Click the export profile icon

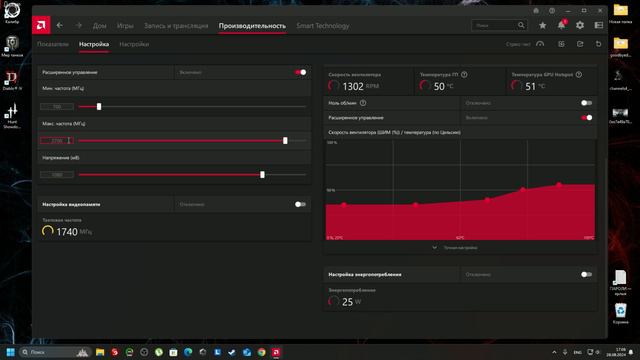(580, 44)
